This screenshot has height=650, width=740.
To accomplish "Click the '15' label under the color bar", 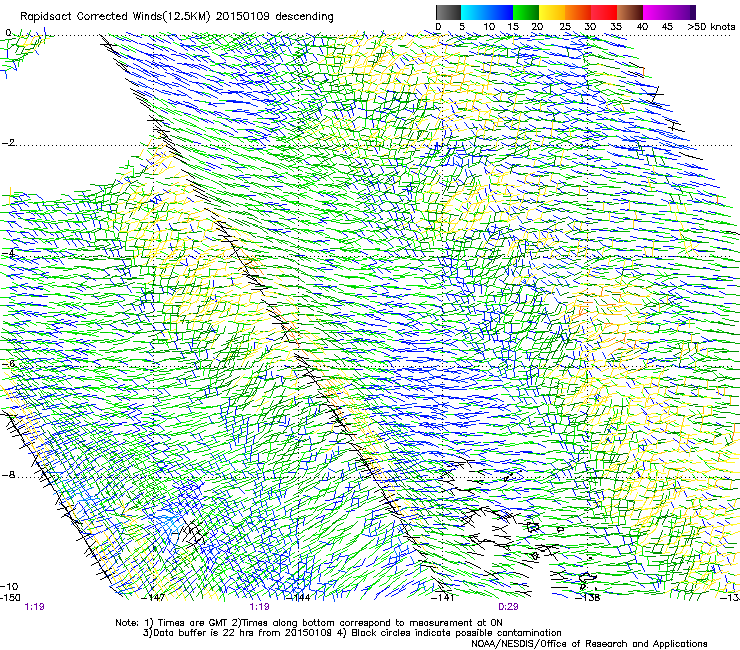I will click(x=513, y=27).
